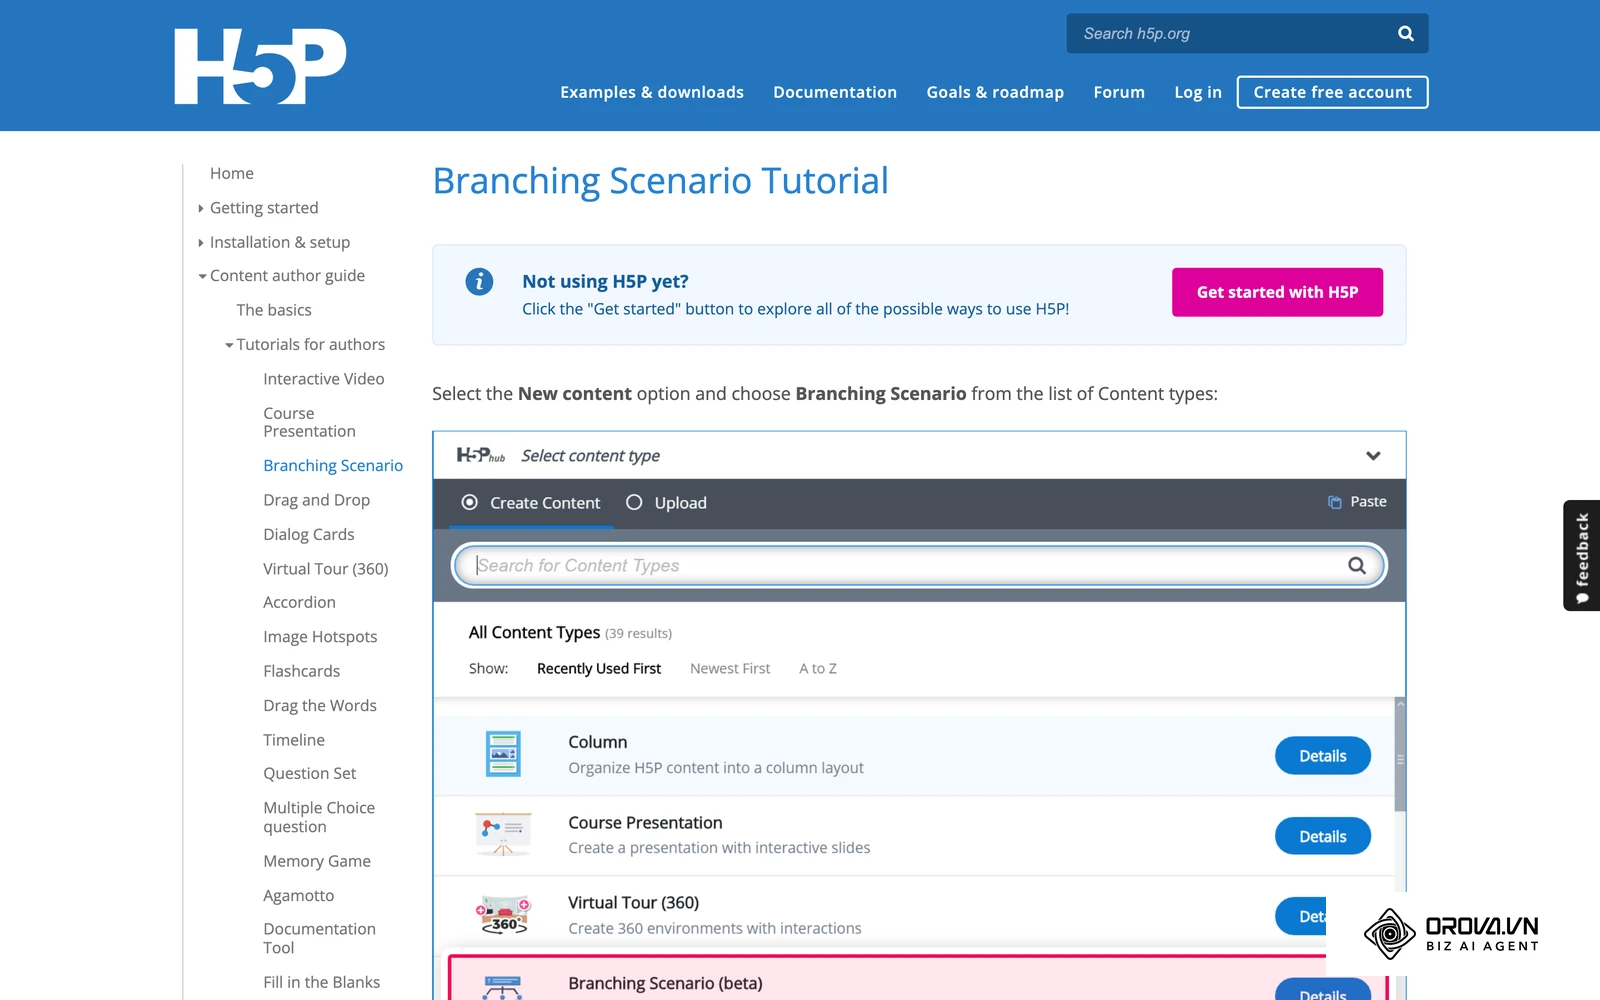Screen dimensions: 1600x1000
Task: Sort by Recently Used First
Action: (x=599, y=668)
